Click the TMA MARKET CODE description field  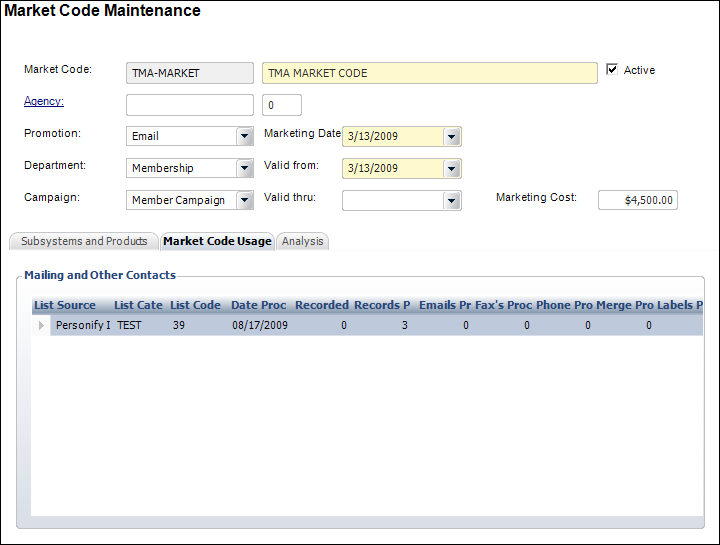430,73
